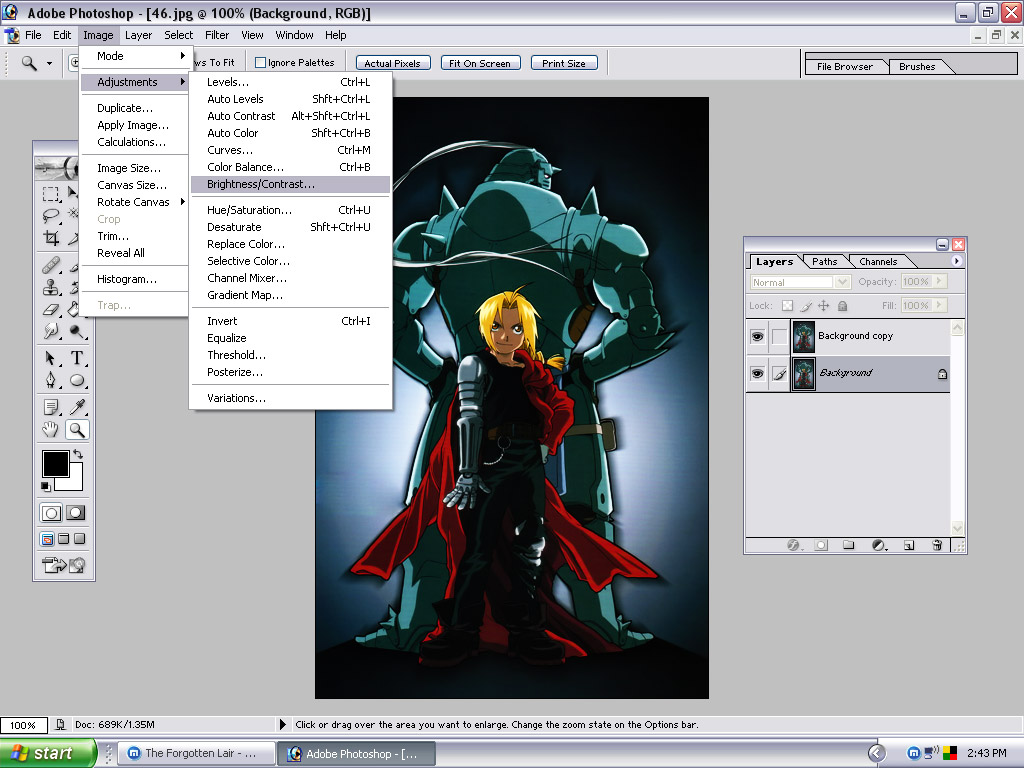
Task: Delete layer using the trash icon
Action: tap(937, 545)
